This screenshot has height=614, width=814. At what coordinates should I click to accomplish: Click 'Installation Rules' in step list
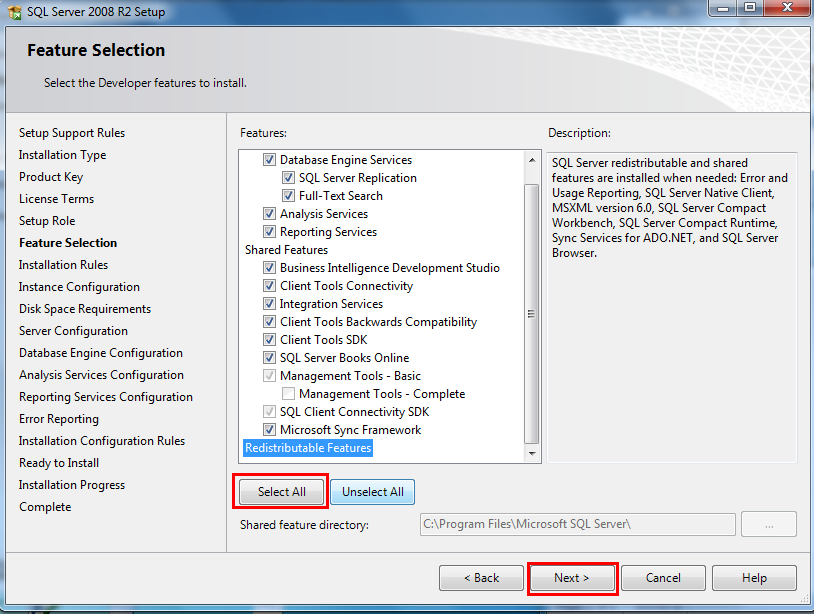click(63, 265)
